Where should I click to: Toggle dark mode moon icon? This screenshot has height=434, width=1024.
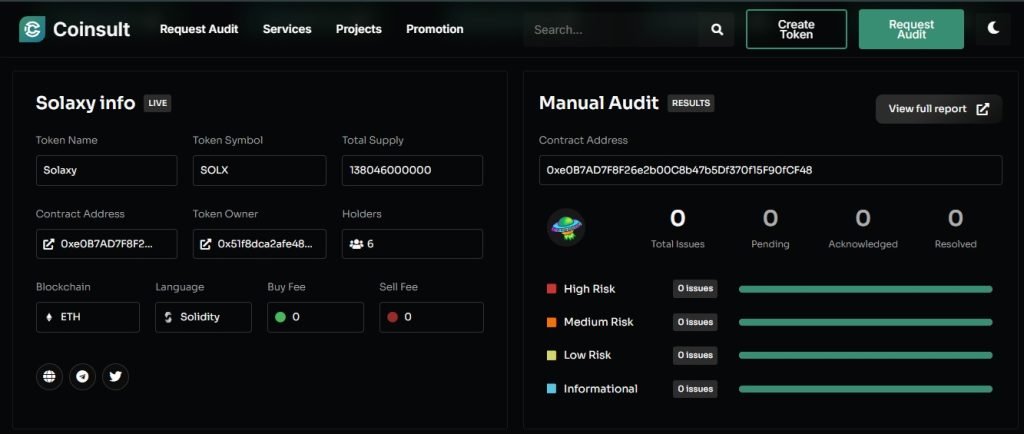click(993, 28)
